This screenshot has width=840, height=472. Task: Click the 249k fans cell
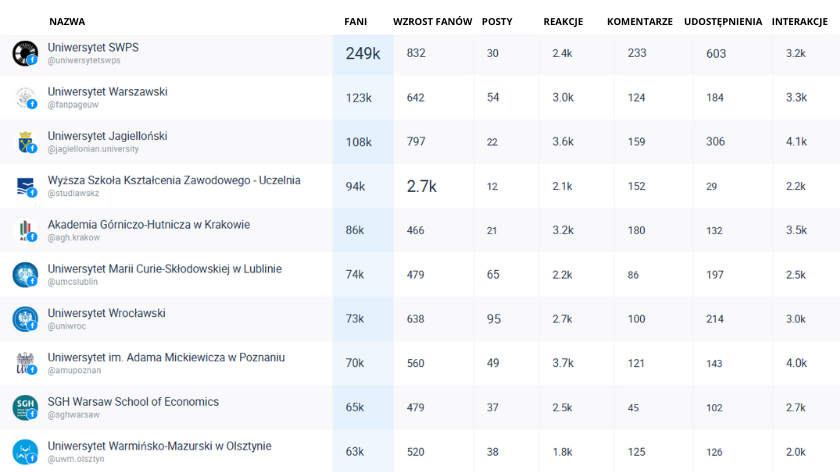[363, 54]
